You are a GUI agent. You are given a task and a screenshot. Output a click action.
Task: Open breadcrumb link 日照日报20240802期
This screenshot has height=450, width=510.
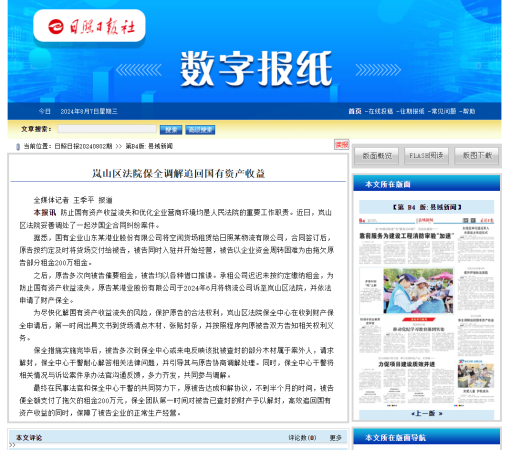point(83,146)
